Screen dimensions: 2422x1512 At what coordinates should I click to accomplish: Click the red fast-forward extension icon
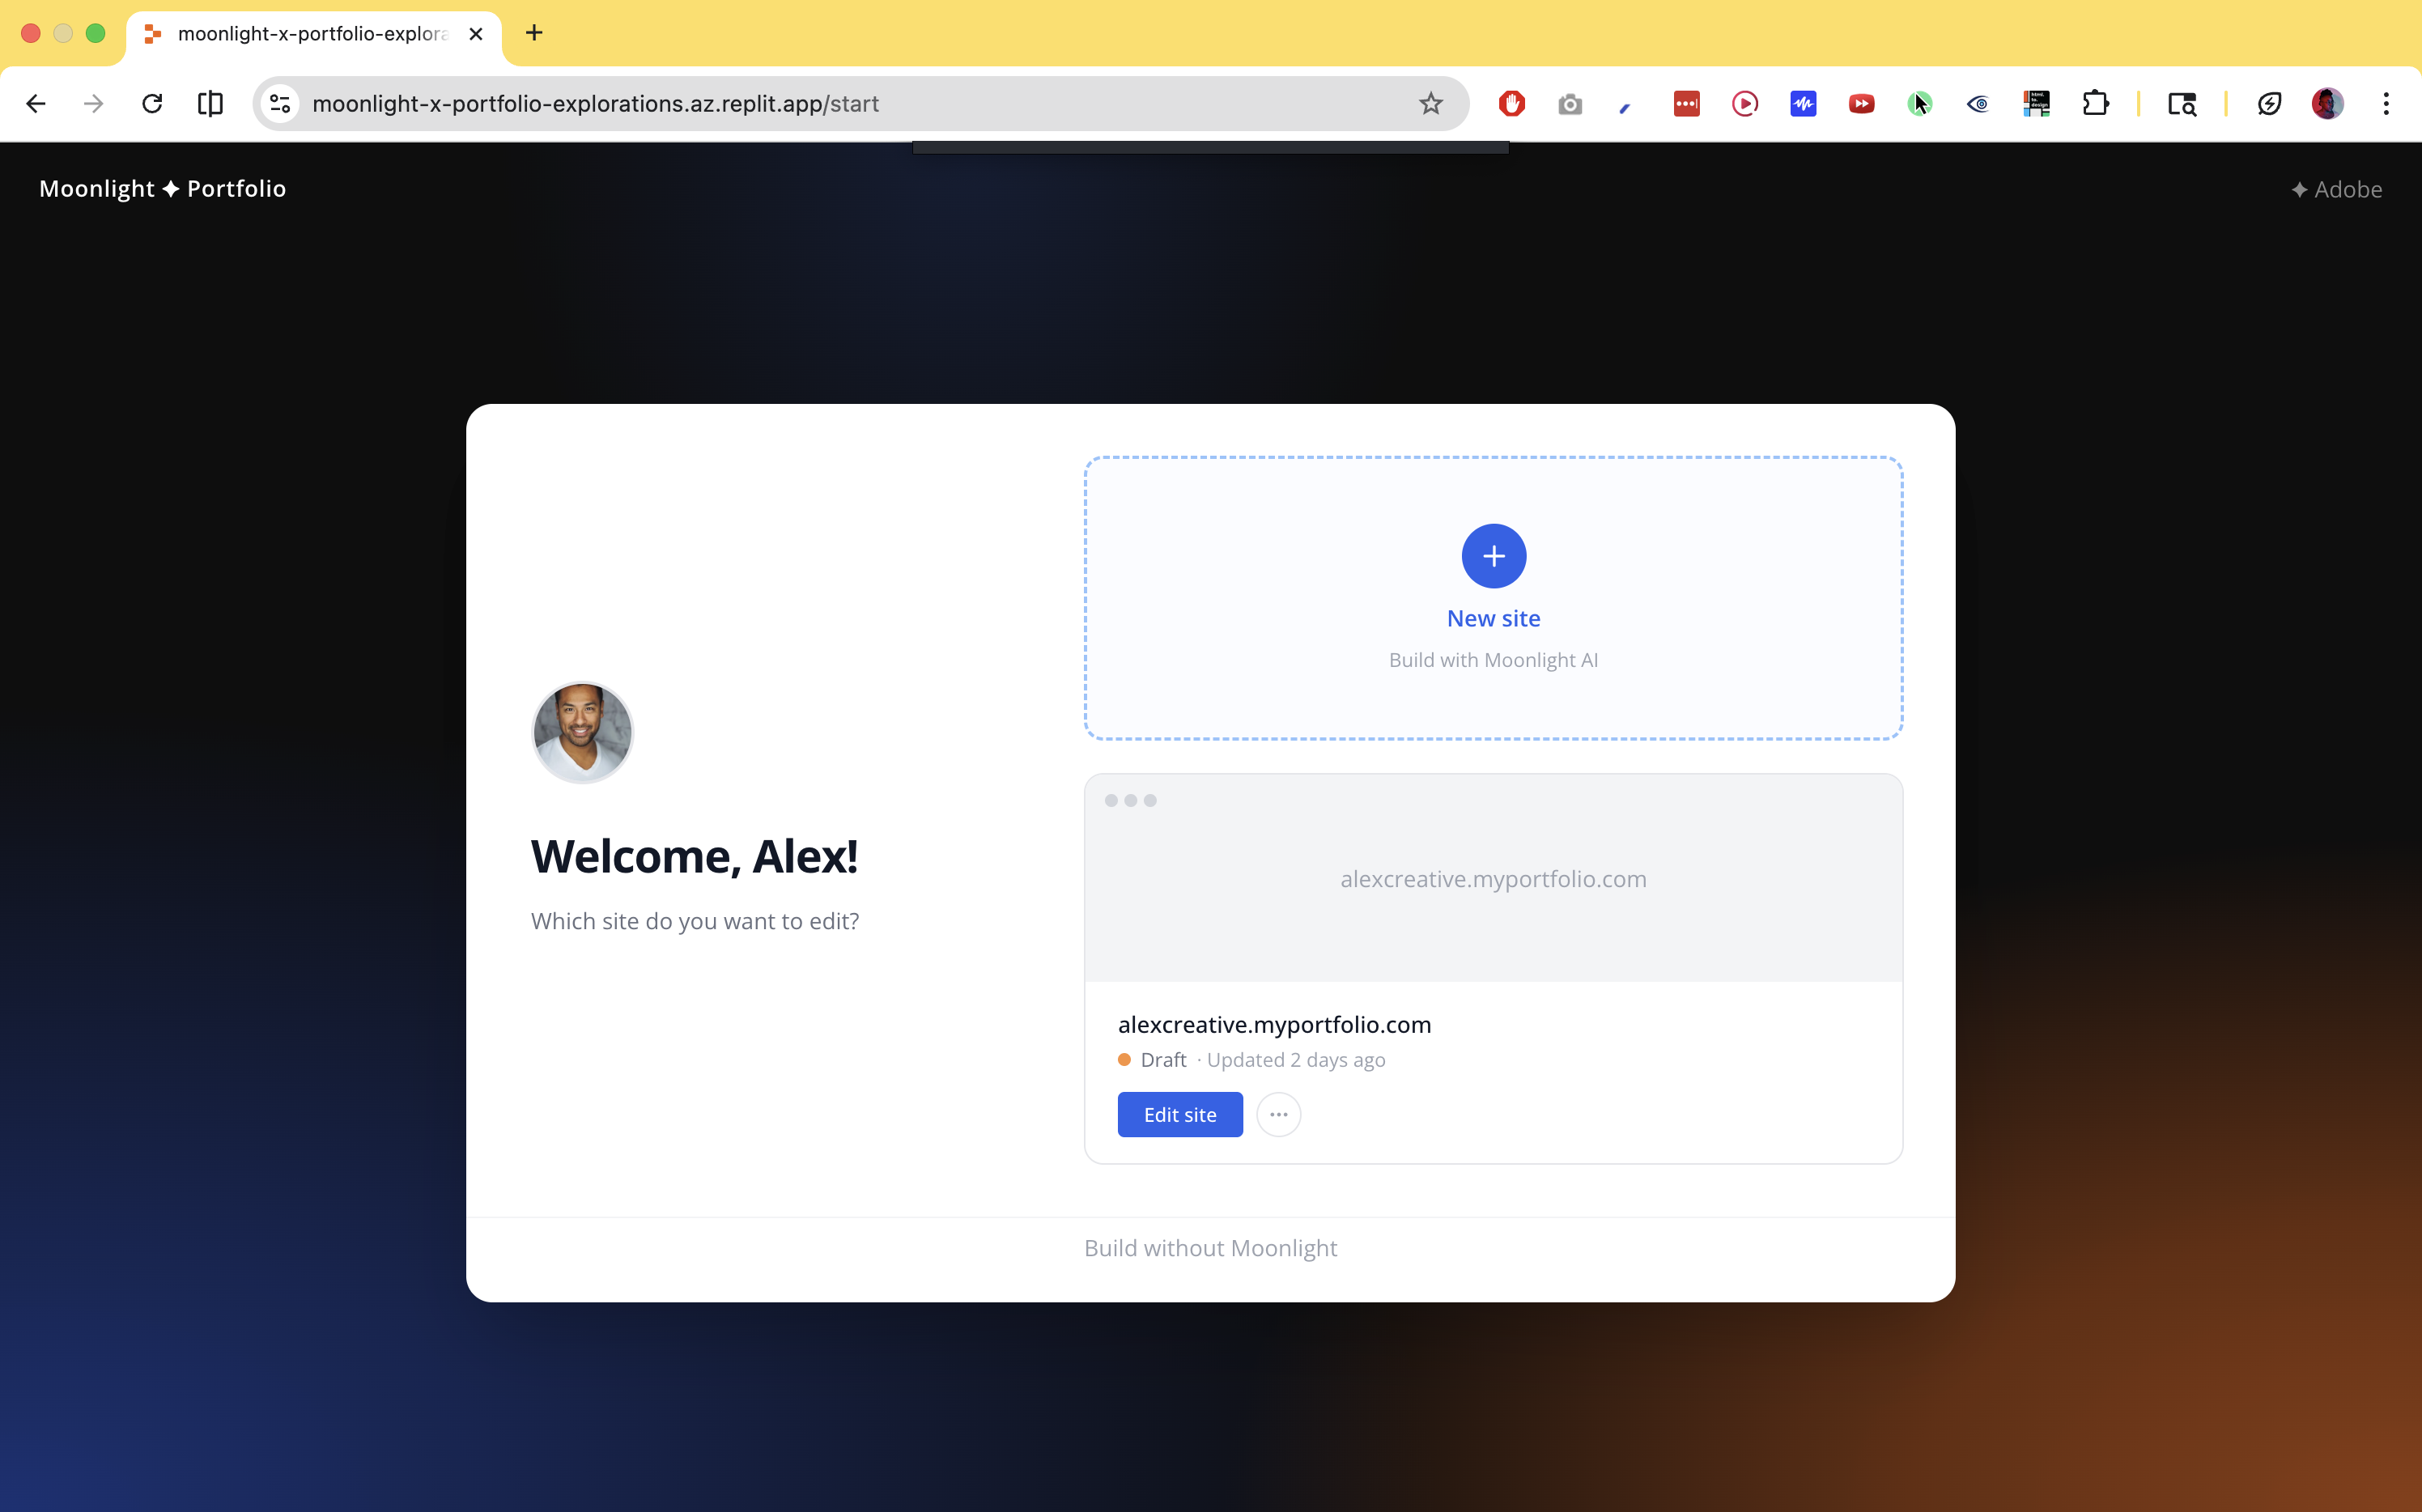pyautogui.click(x=1861, y=104)
